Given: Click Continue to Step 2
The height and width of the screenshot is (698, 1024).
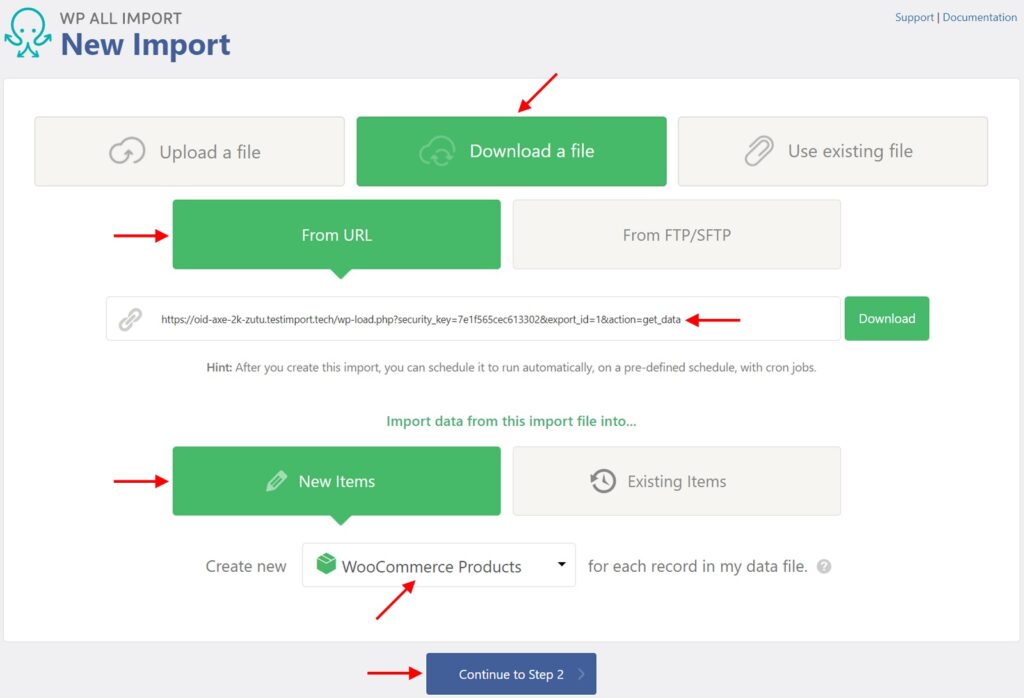Looking at the screenshot, I should coord(511,673).
